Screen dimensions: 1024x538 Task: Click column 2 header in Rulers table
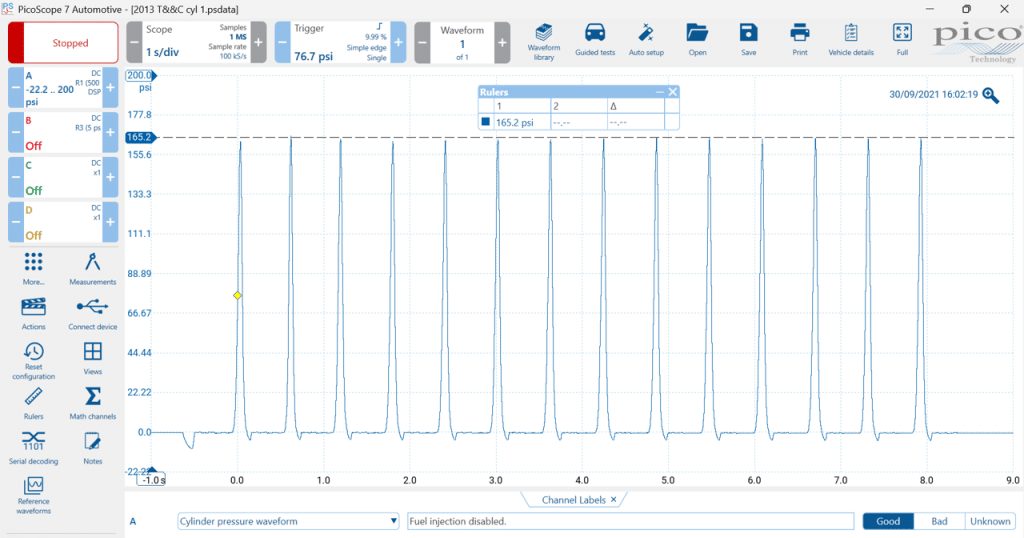(x=579, y=106)
